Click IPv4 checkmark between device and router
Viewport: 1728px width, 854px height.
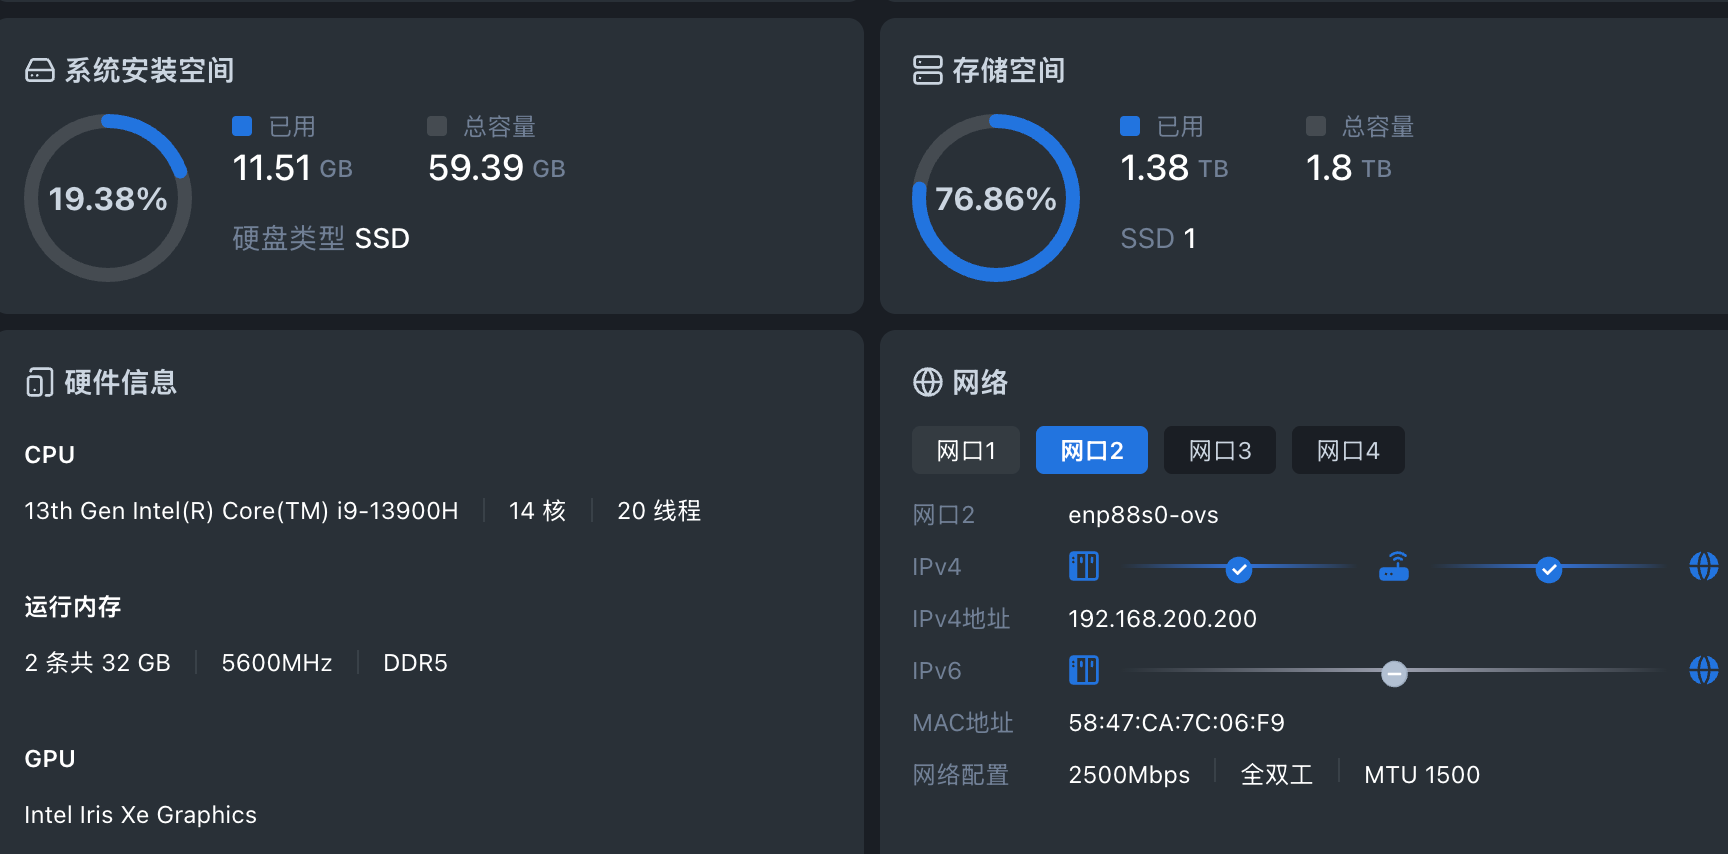pos(1239,569)
